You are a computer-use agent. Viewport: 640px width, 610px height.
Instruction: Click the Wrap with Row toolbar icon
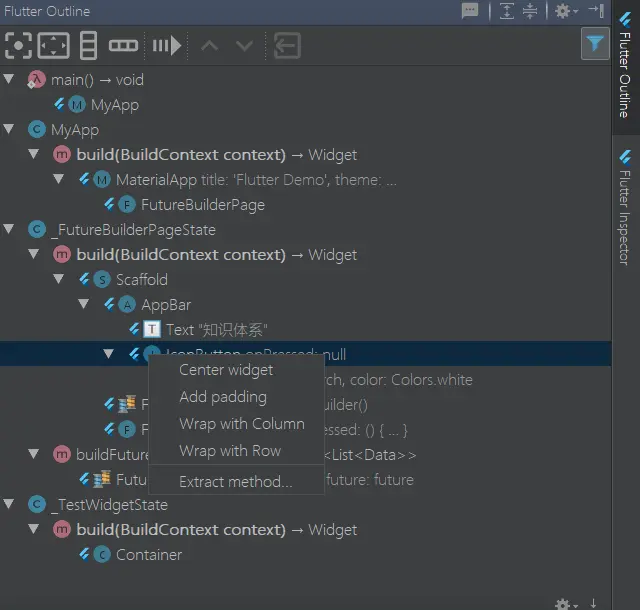(123, 45)
